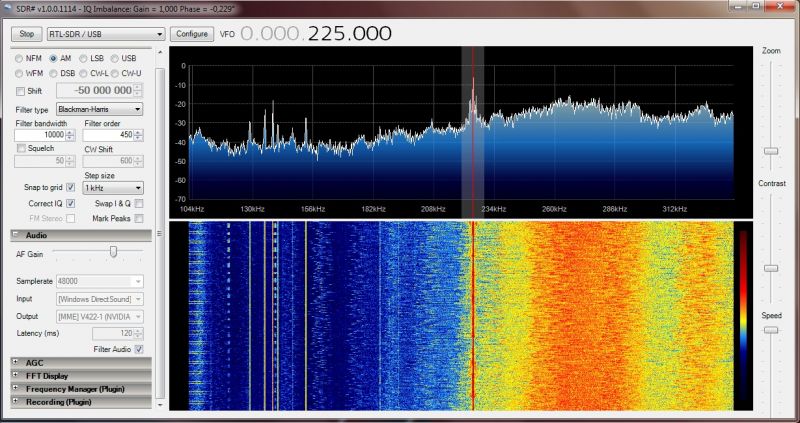Click the left panel scrollbar down arrow
Image resolution: width=800 pixels, height=423 pixels.
pos(160,405)
